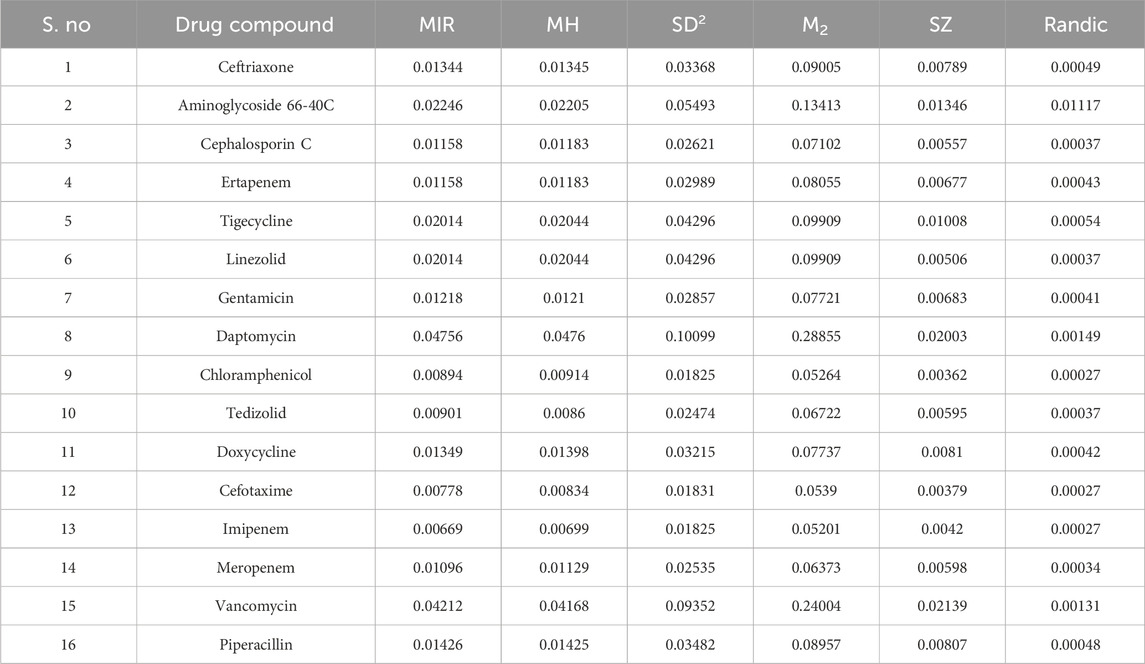Click the Chloramphenicol compound cell

(x=255, y=375)
